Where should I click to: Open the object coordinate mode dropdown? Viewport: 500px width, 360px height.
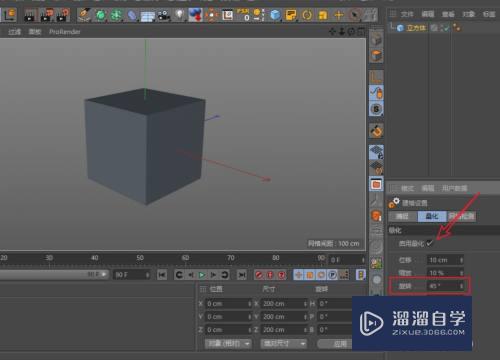[228, 343]
